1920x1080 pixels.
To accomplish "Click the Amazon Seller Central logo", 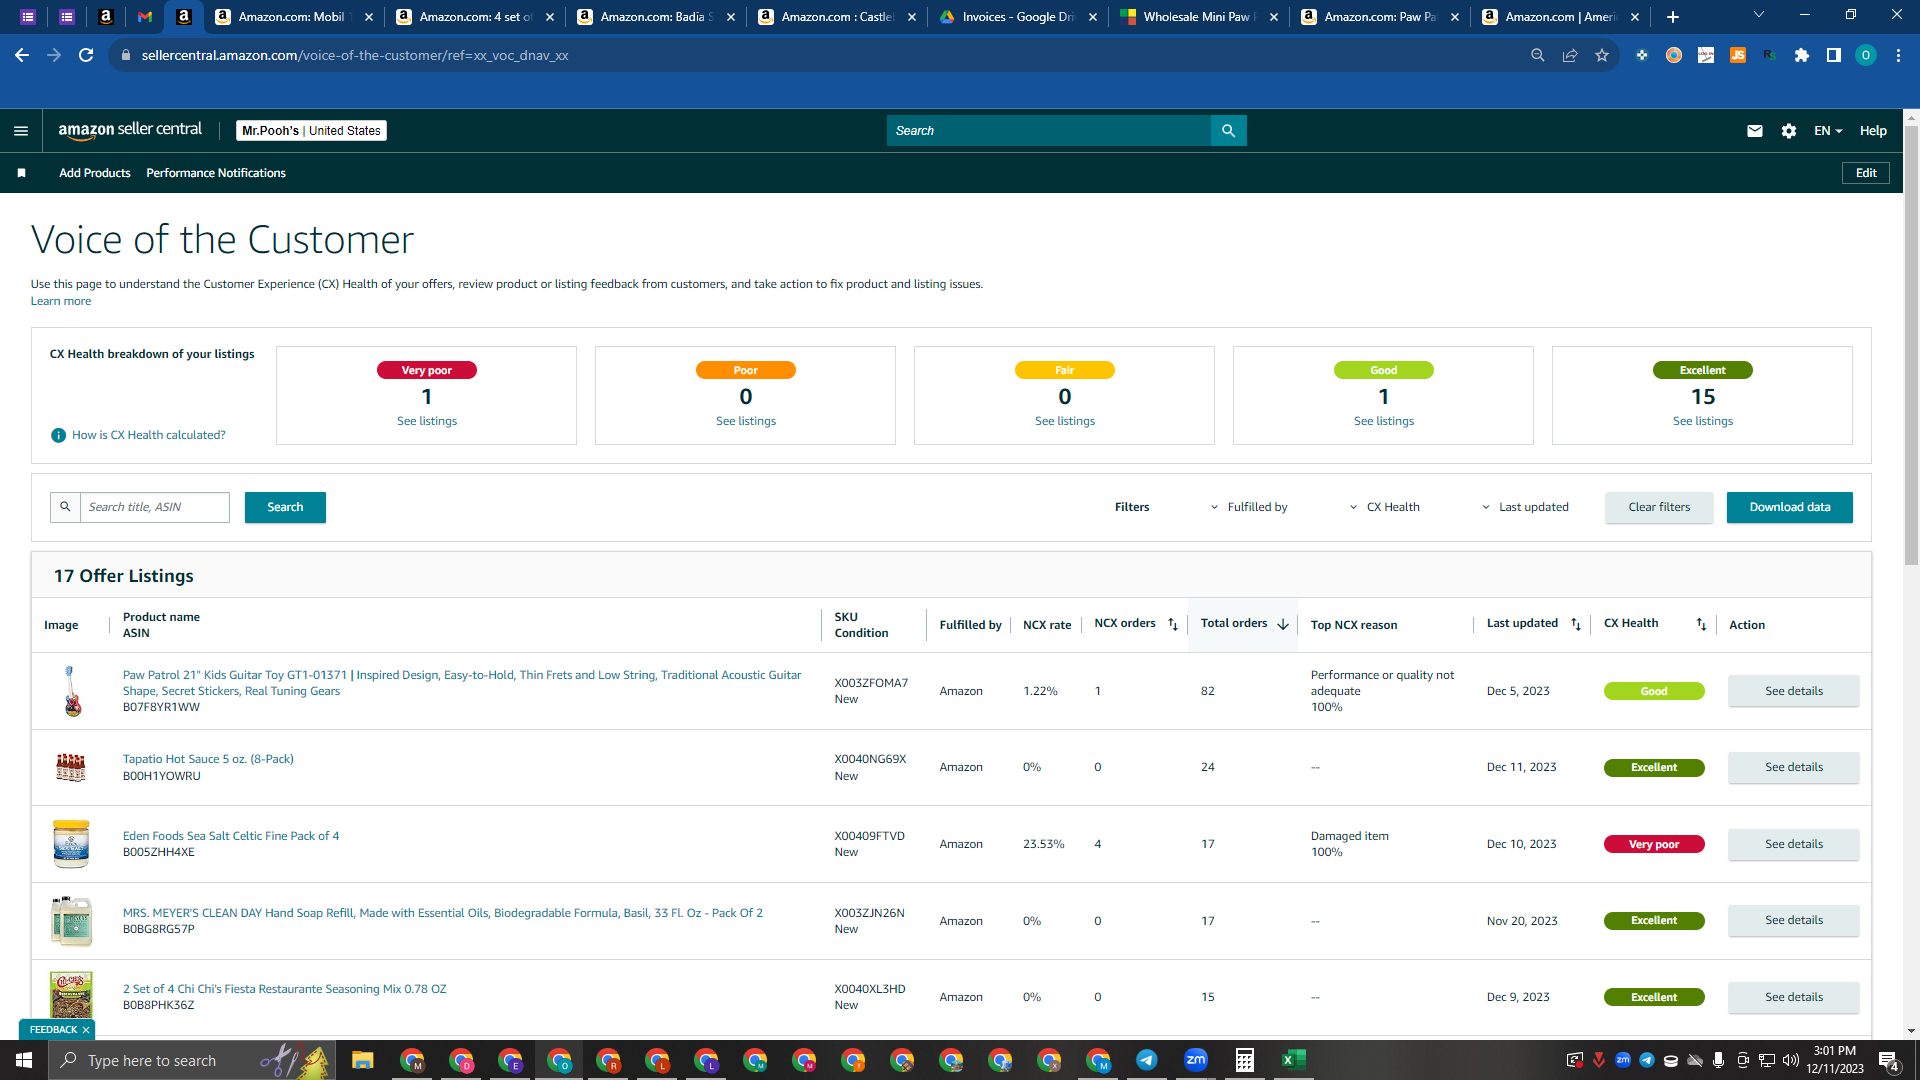I will tap(130, 130).
